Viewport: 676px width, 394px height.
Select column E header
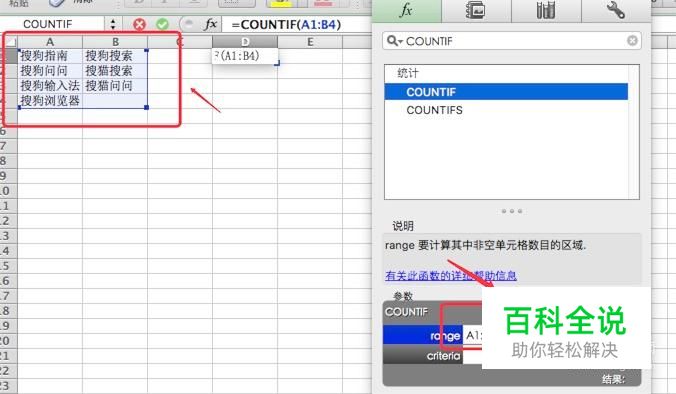coord(310,42)
